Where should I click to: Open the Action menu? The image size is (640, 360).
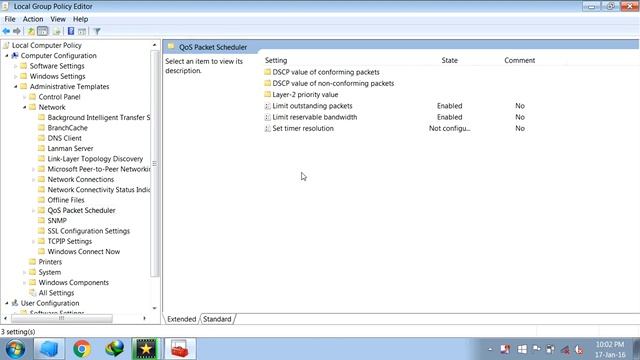click(33, 19)
